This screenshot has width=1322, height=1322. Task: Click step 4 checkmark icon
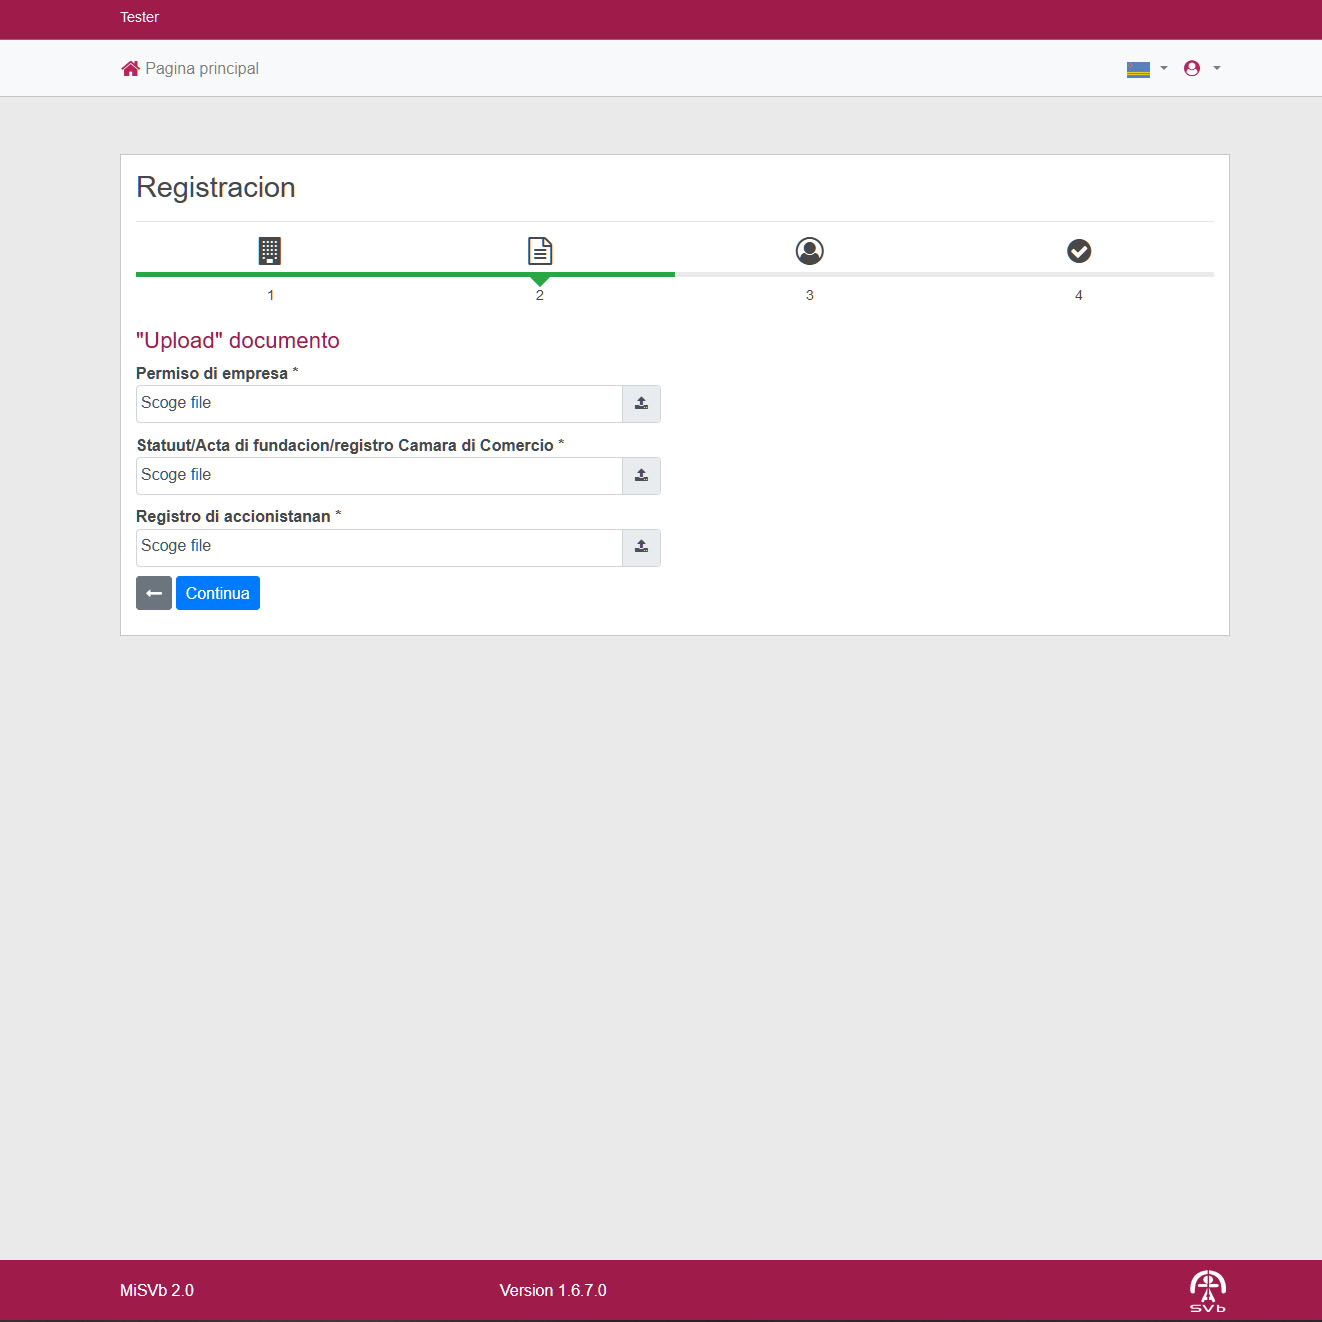click(x=1079, y=251)
